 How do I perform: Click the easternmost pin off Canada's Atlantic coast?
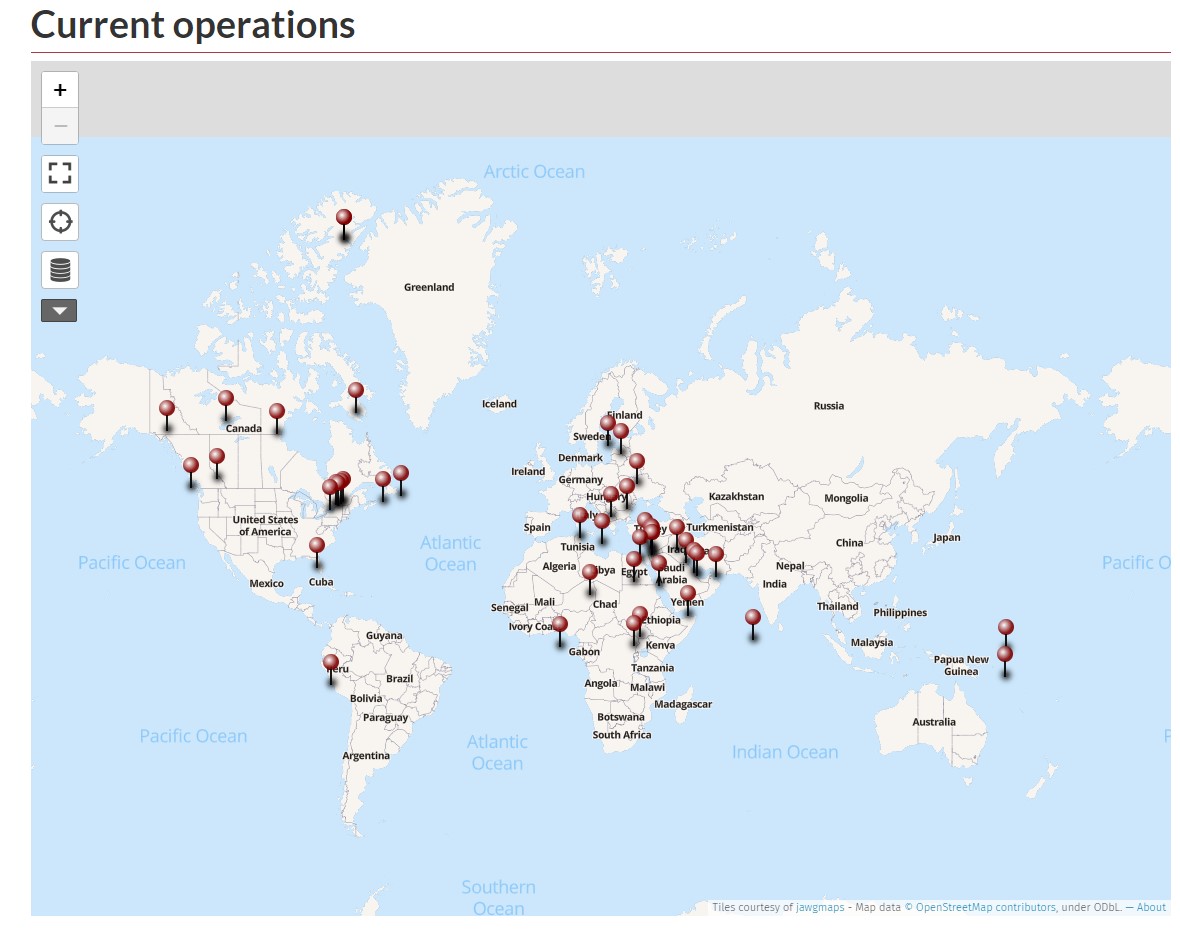tap(401, 474)
